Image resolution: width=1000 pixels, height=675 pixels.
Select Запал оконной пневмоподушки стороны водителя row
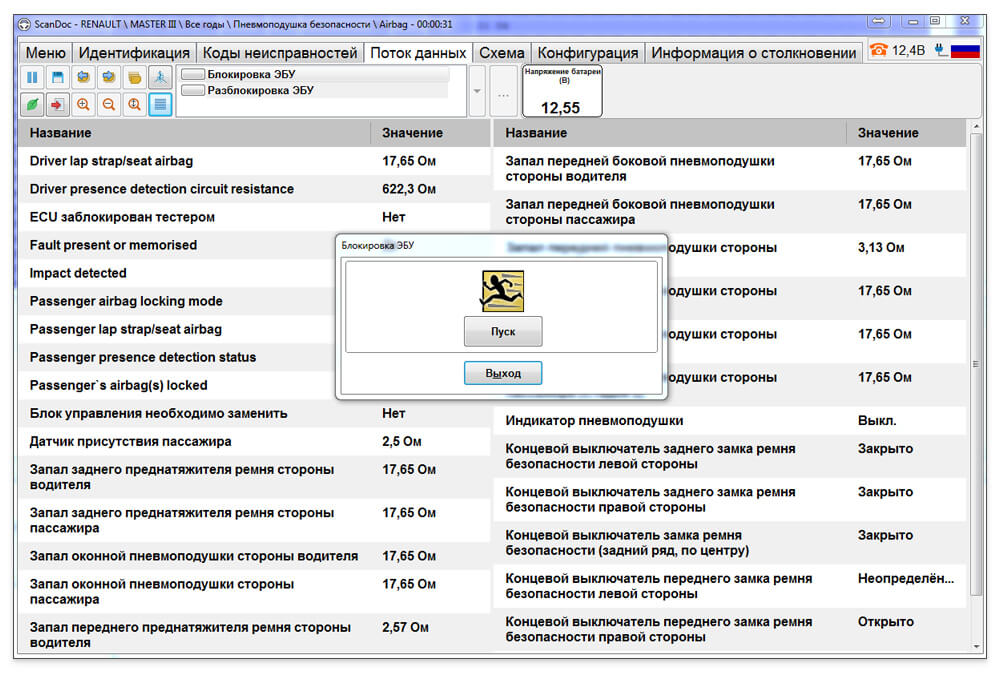254,556
